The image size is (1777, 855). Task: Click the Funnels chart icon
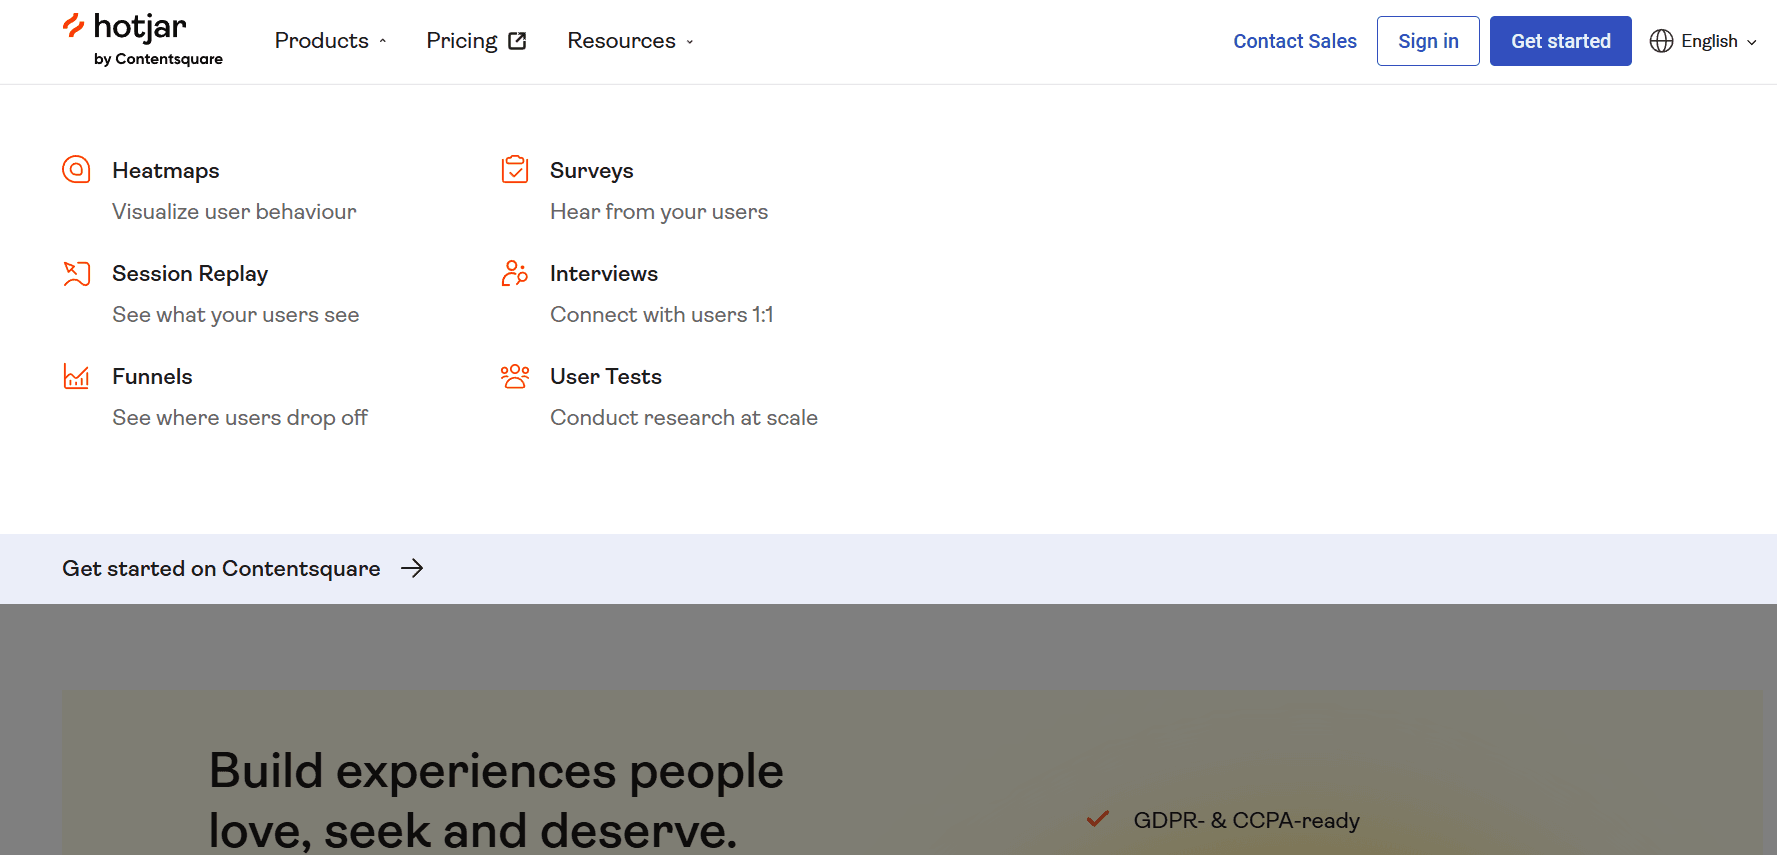[76, 376]
